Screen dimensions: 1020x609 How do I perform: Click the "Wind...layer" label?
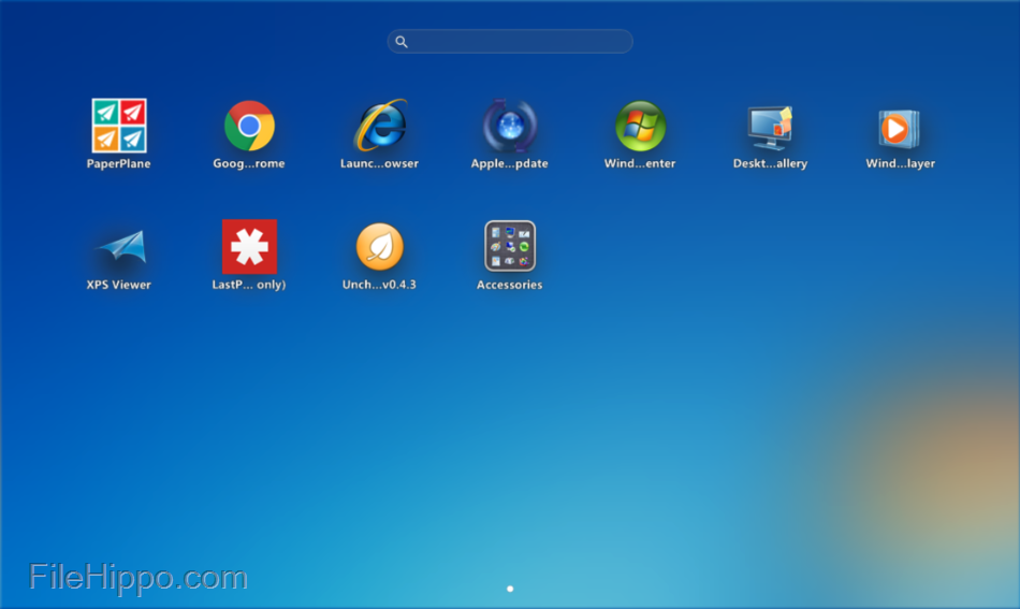(x=900, y=164)
